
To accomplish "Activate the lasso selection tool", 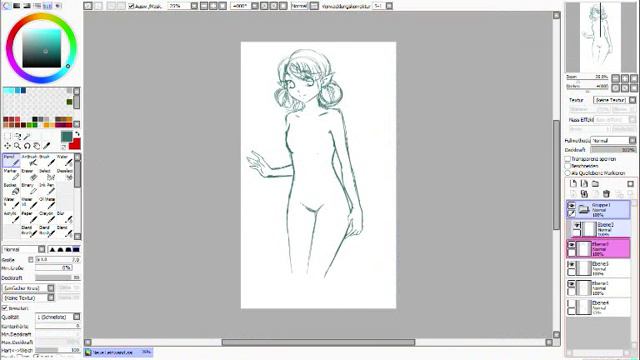I will click(x=17, y=136).
